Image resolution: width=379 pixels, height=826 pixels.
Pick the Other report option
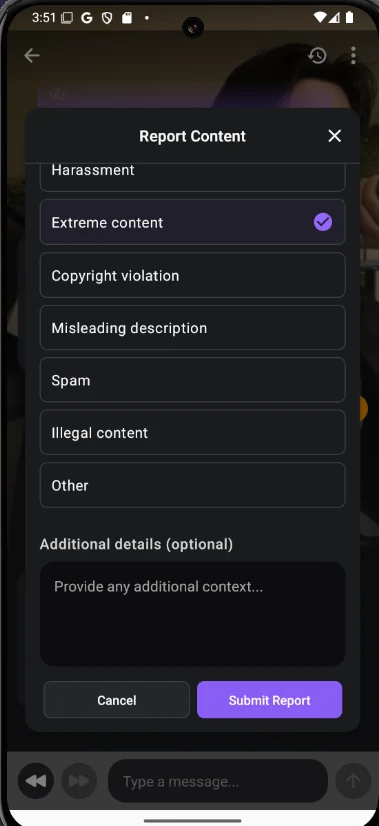(x=192, y=485)
